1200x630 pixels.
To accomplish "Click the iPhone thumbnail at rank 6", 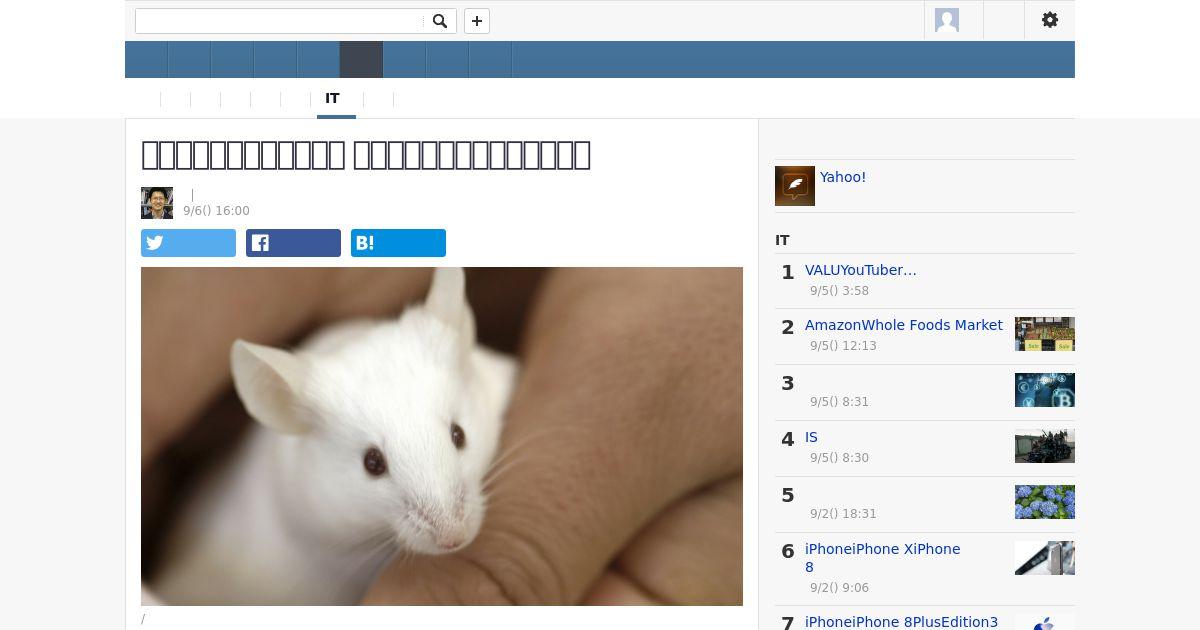I will (x=1045, y=558).
